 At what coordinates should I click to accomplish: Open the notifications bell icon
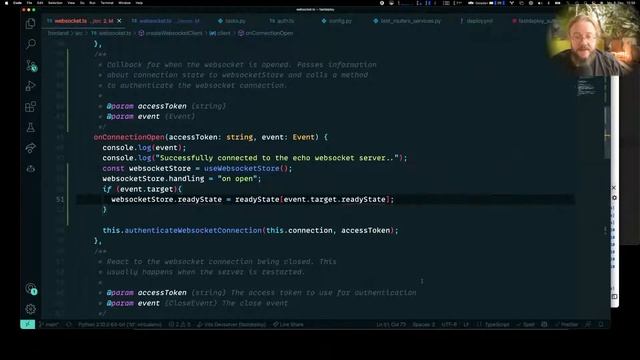click(601, 324)
